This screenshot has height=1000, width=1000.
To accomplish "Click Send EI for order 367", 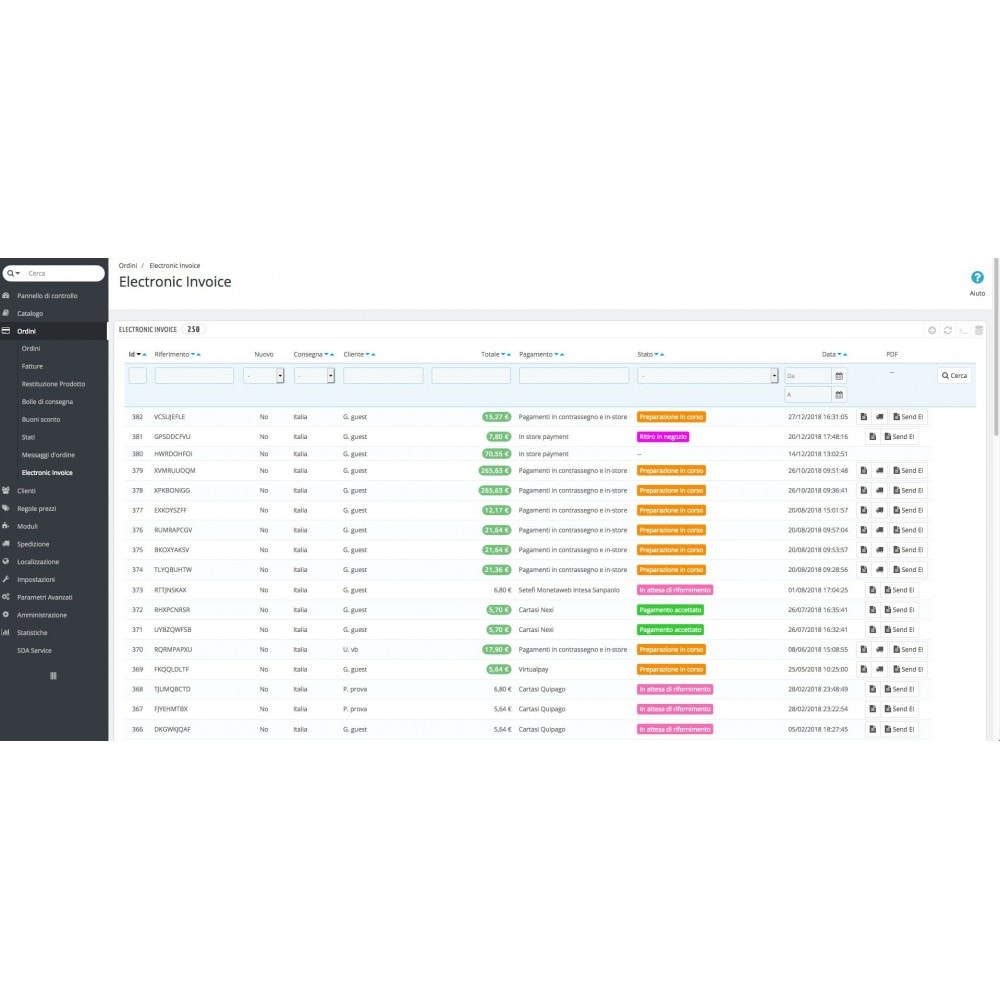I will coord(899,709).
